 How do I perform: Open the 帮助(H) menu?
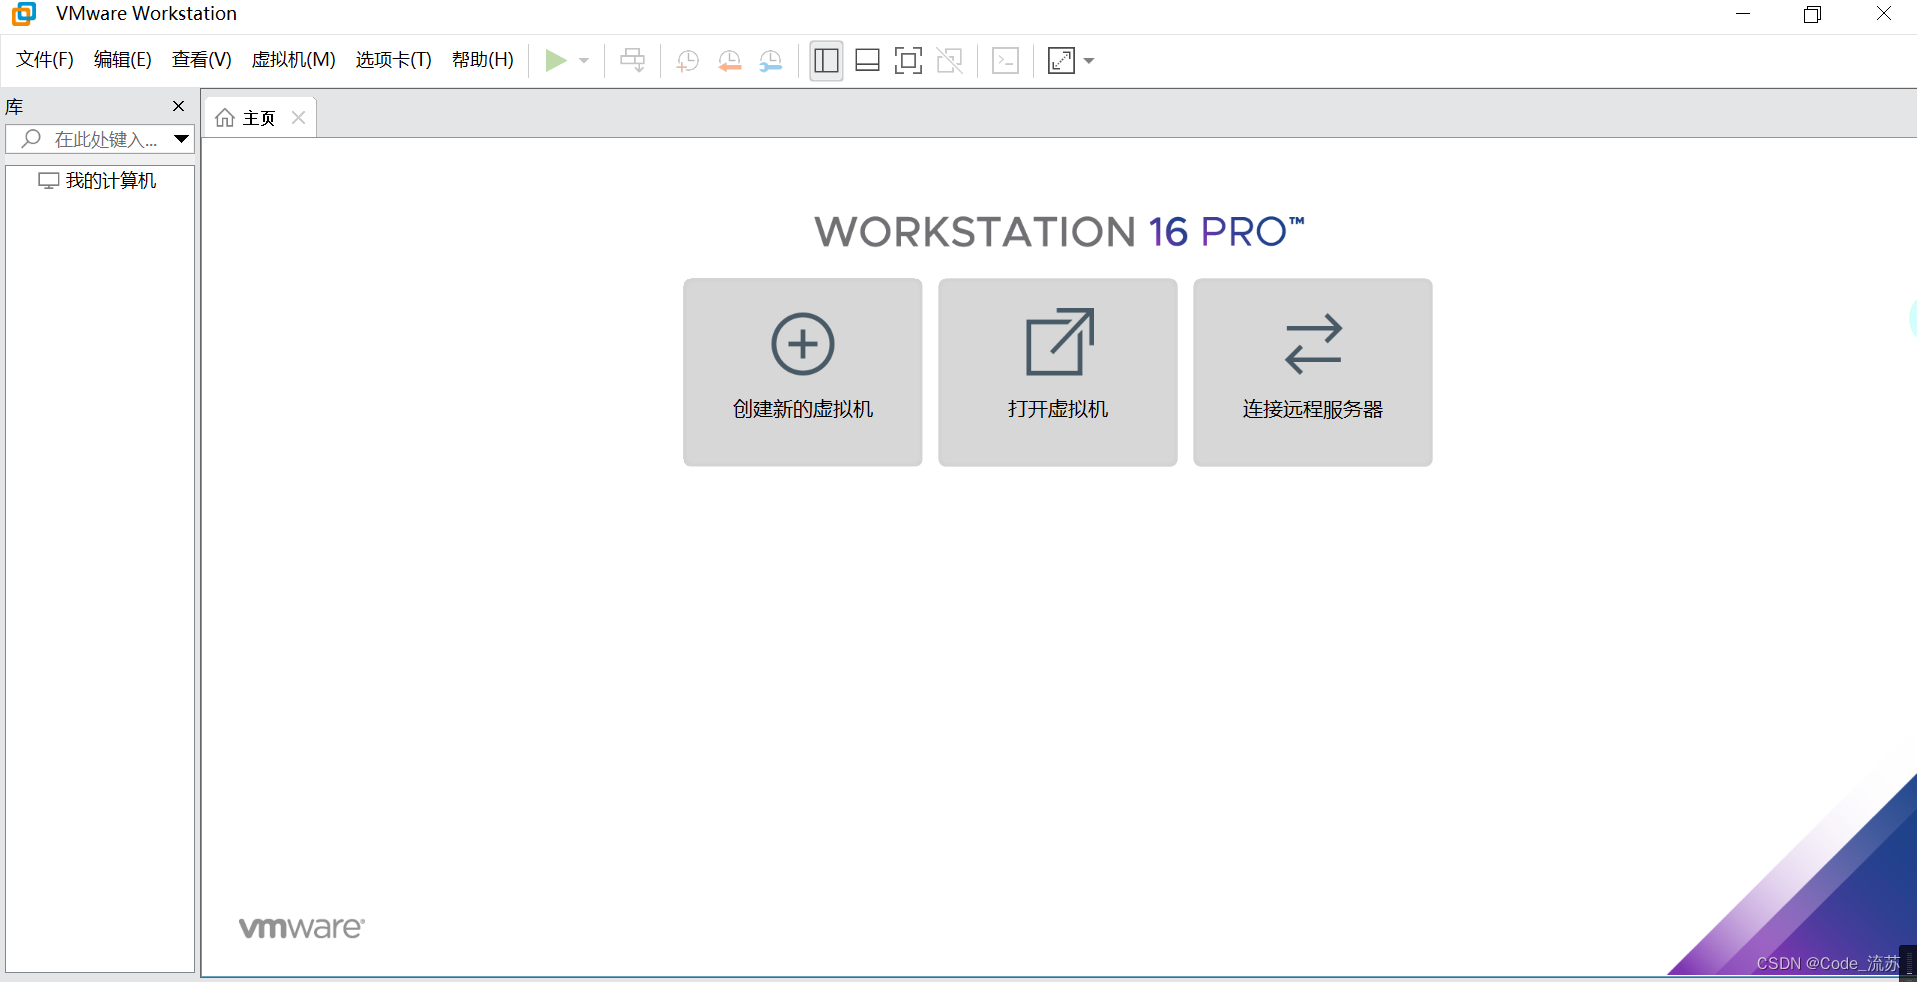[x=482, y=60]
